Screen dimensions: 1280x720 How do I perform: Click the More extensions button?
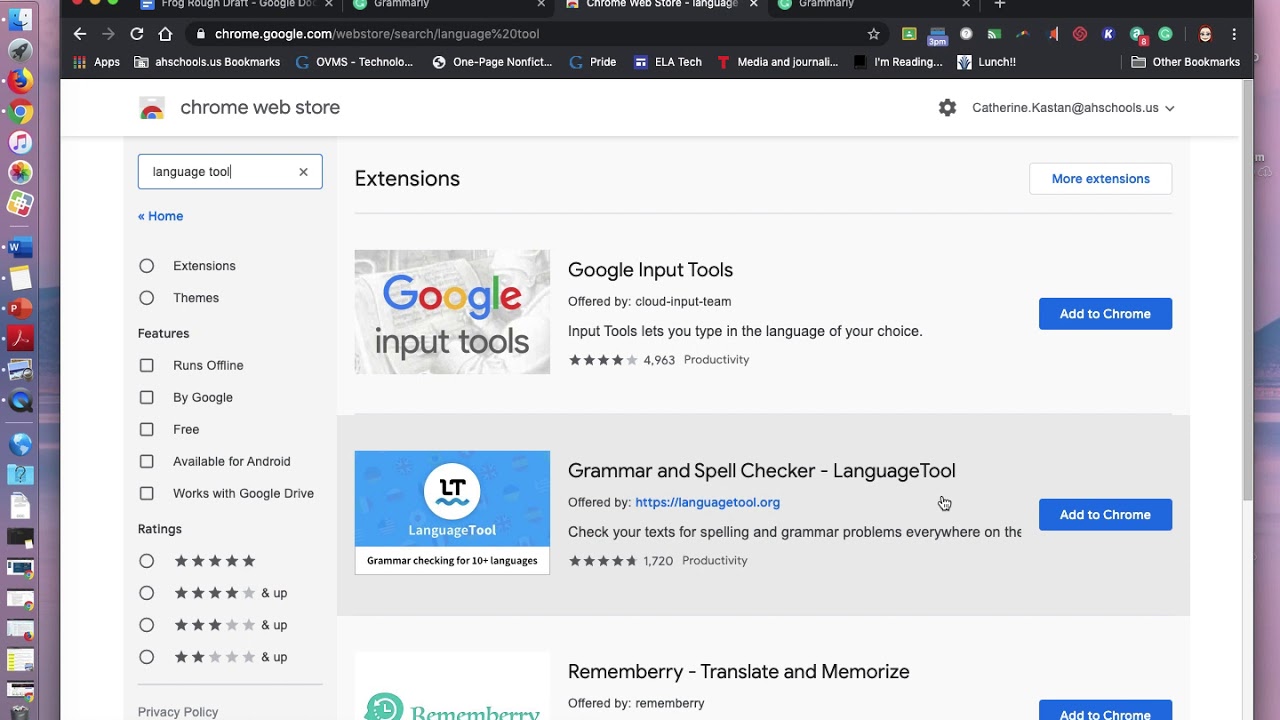click(1100, 179)
